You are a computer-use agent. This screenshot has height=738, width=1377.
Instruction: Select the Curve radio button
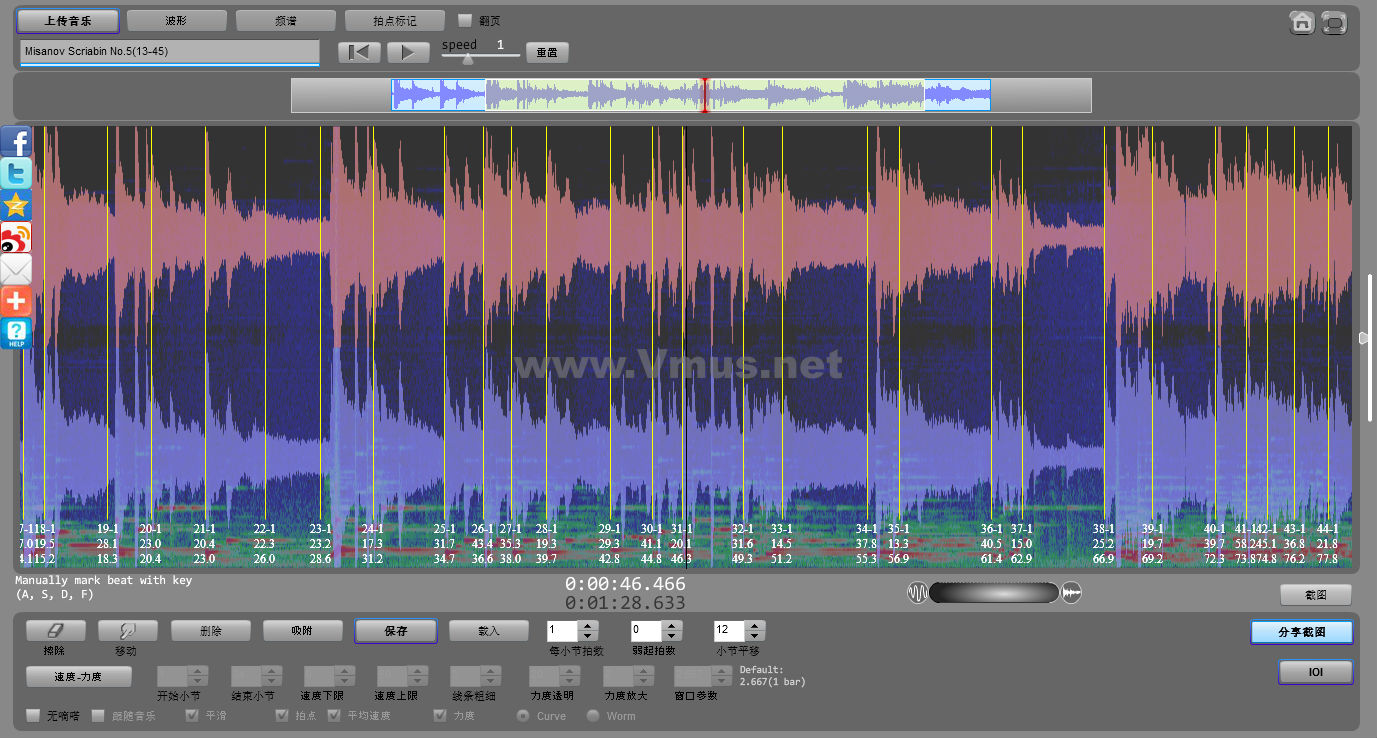522,716
